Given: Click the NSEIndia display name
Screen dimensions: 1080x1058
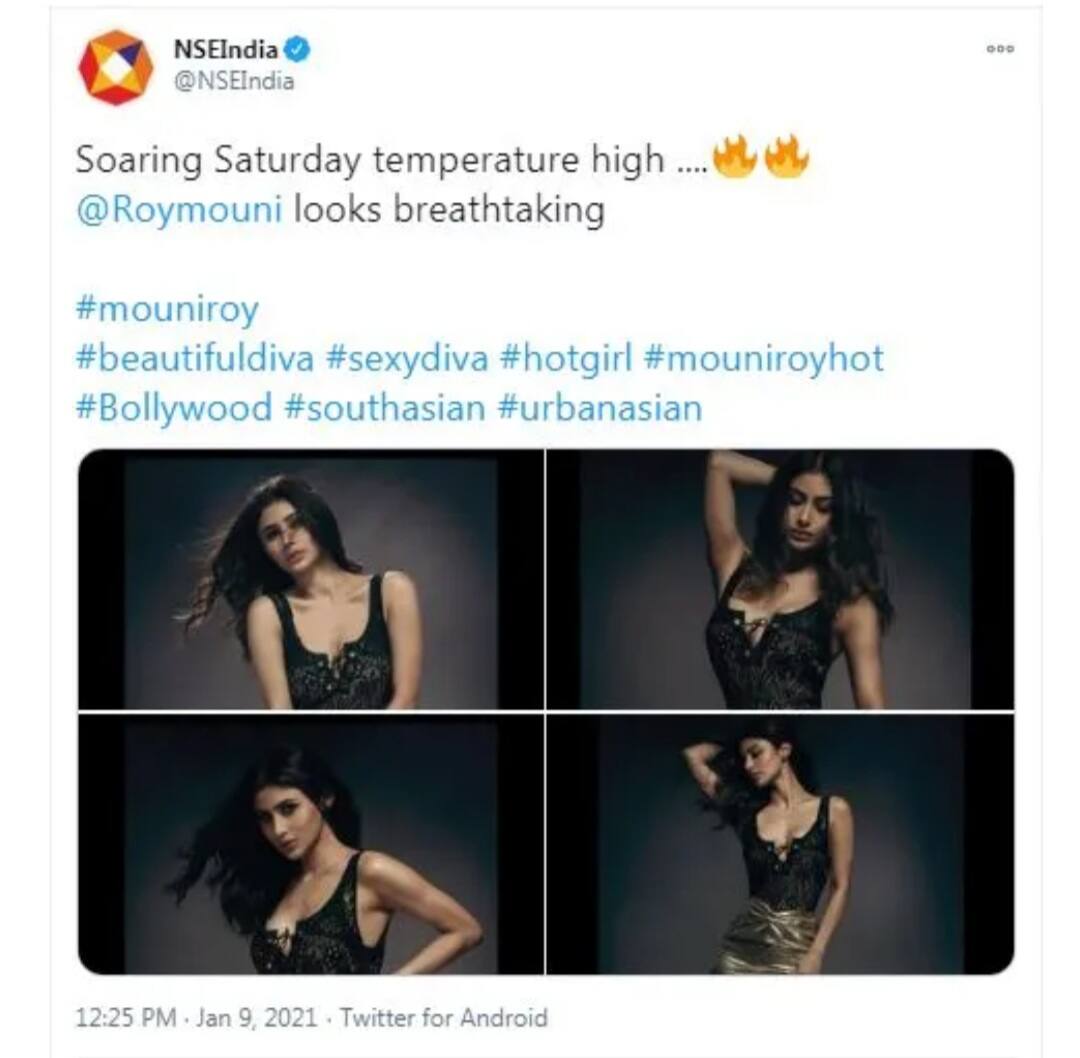Looking at the screenshot, I should [x=225, y=50].
